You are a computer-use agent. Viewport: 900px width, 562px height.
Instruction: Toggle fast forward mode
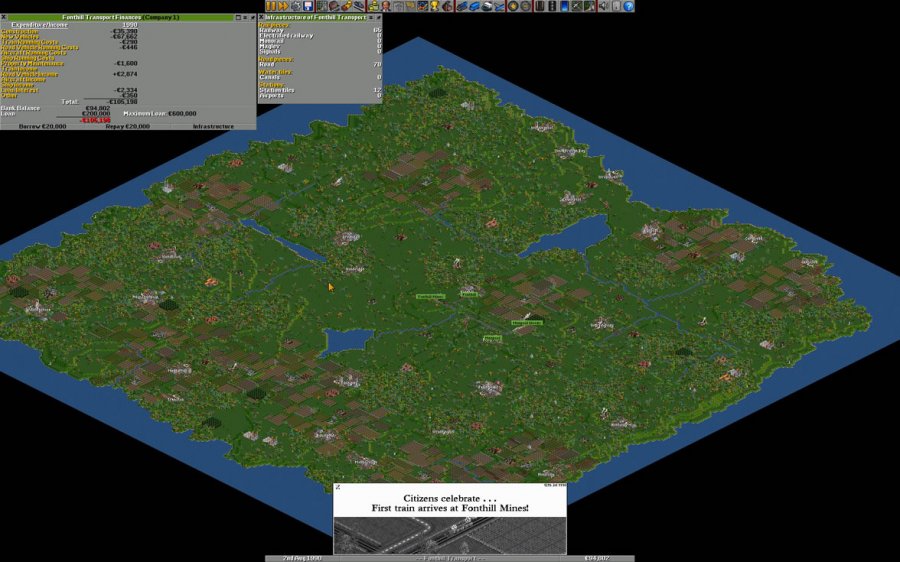coord(283,6)
